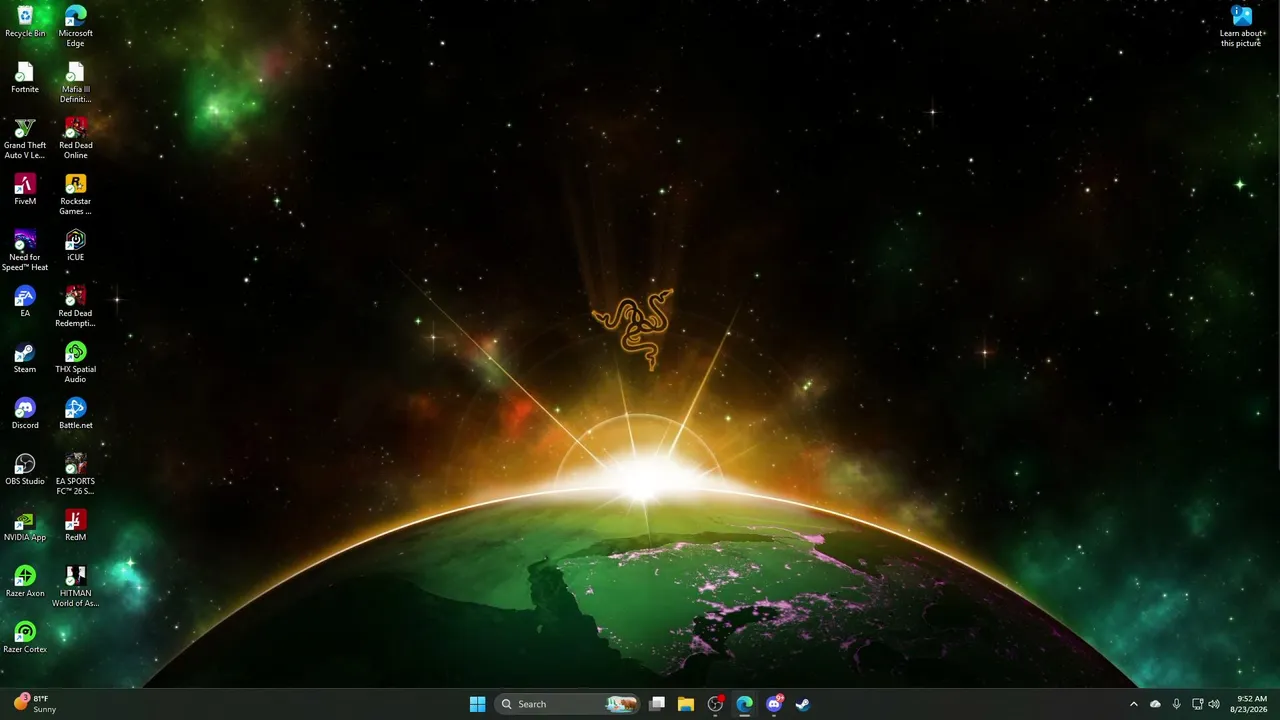Open File Explorer from the taskbar

point(686,704)
